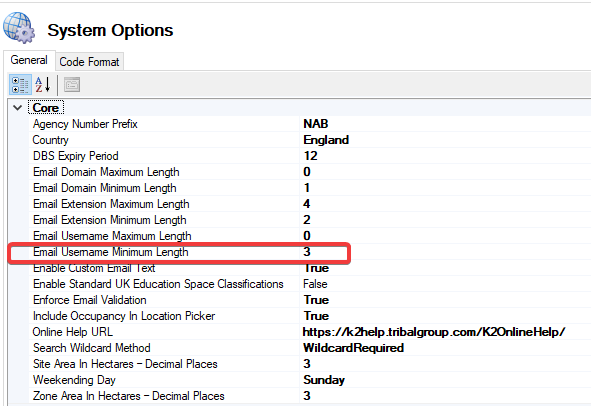Click the Property Pages toolbar icon

pos(72,85)
